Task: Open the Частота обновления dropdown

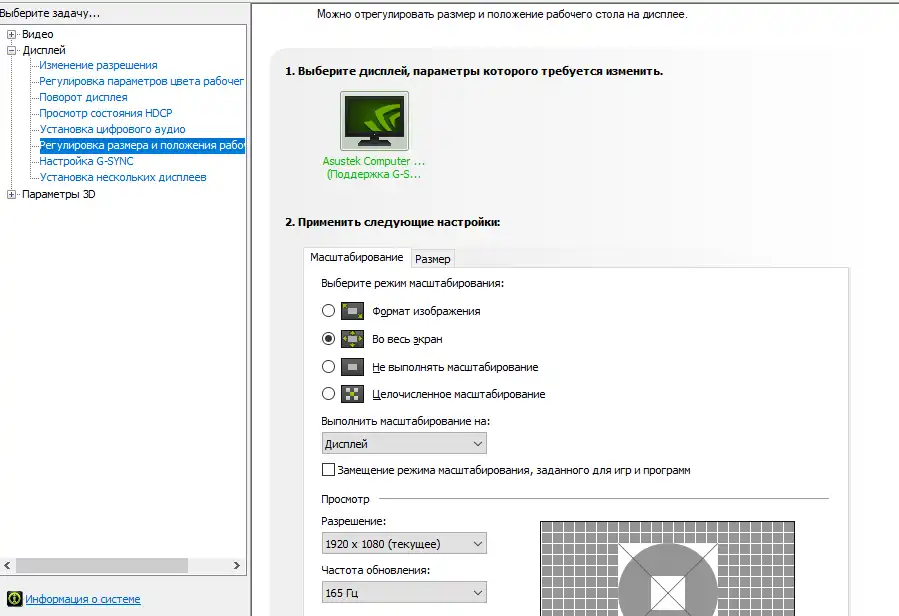Action: [x=404, y=593]
